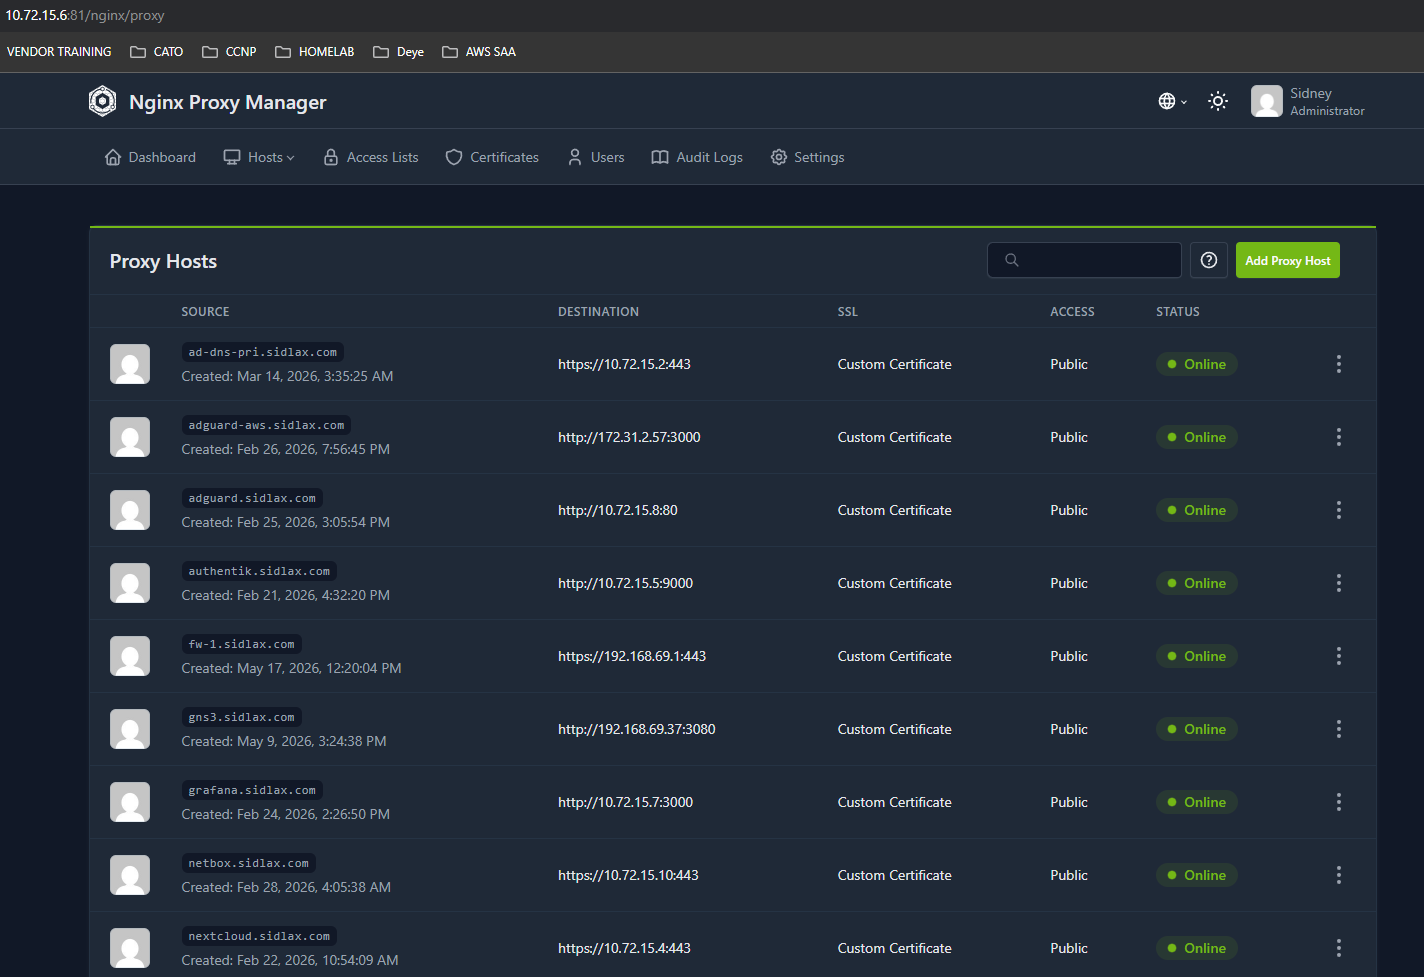Viewport: 1424px width, 977px height.
Task: Click the avatar icon for adguard.sidlax.com
Action: 130,510
